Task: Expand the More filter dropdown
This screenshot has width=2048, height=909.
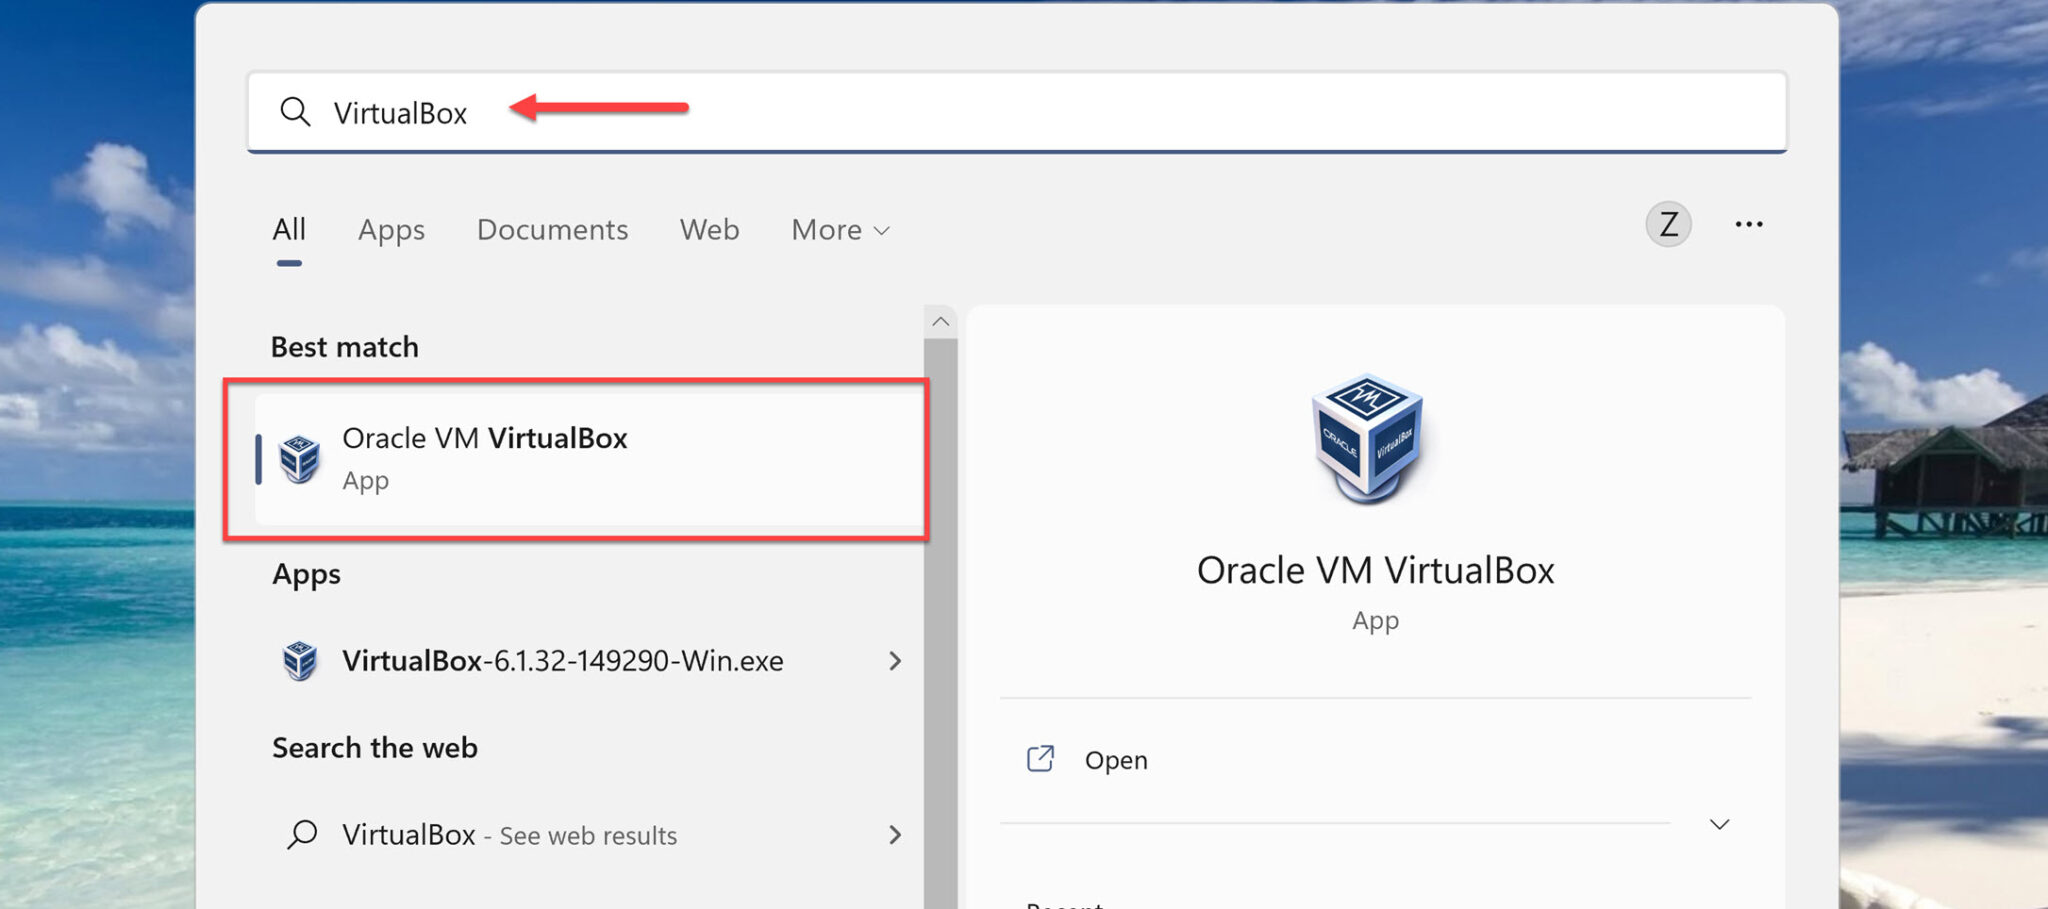Action: click(x=839, y=230)
